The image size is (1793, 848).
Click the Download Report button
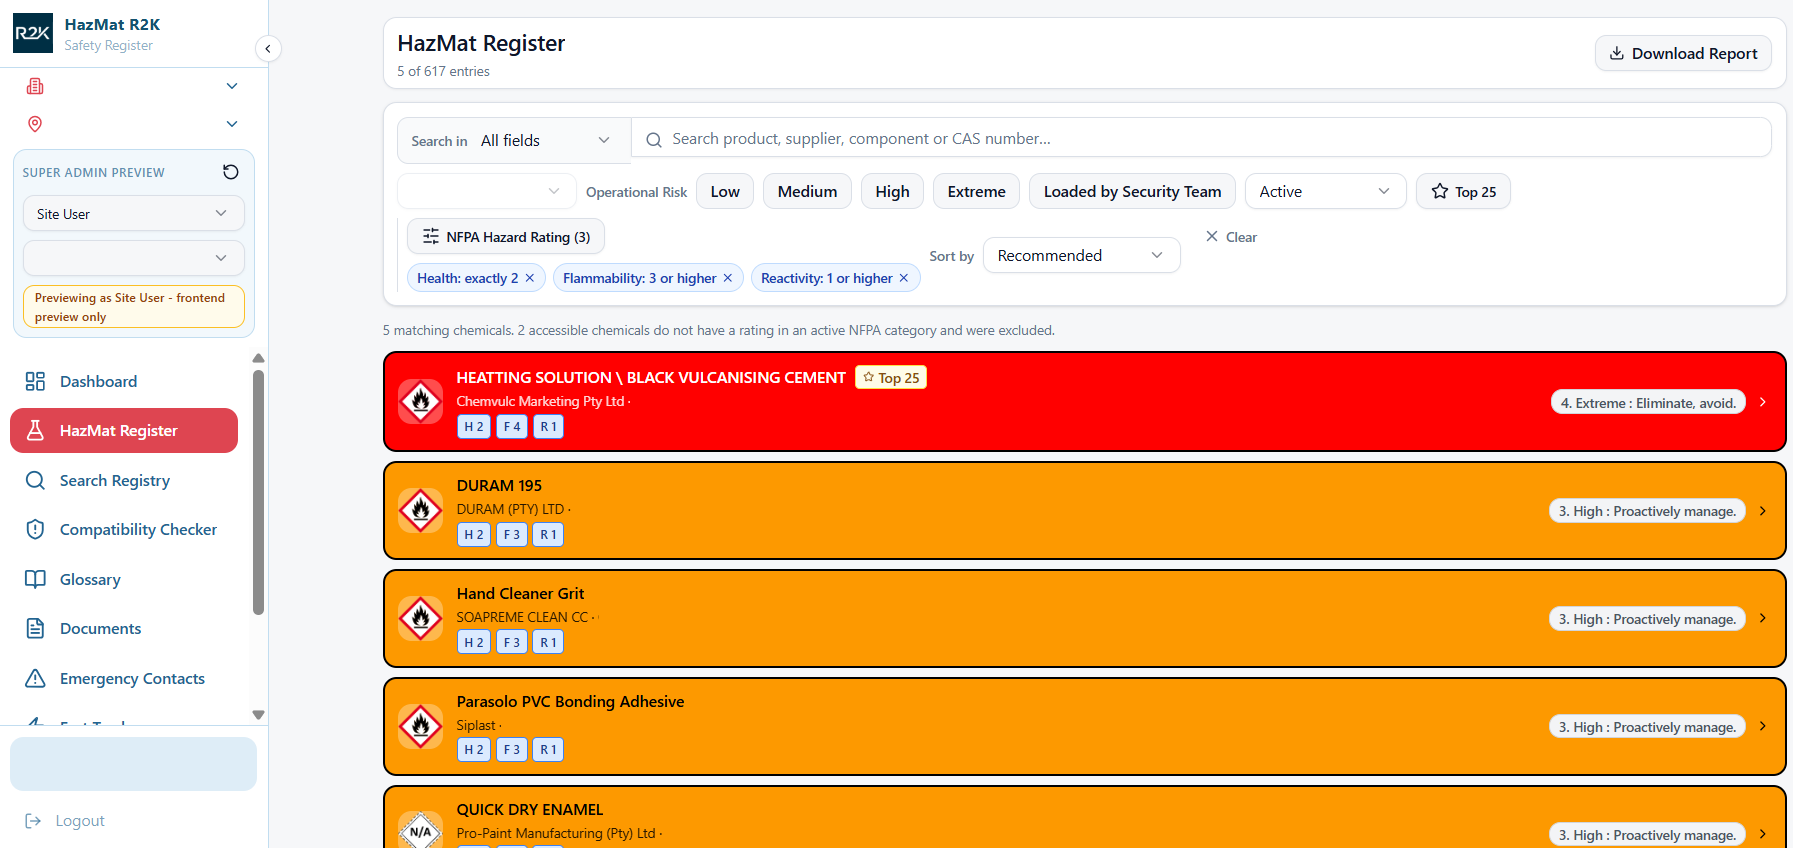pyautogui.click(x=1683, y=53)
